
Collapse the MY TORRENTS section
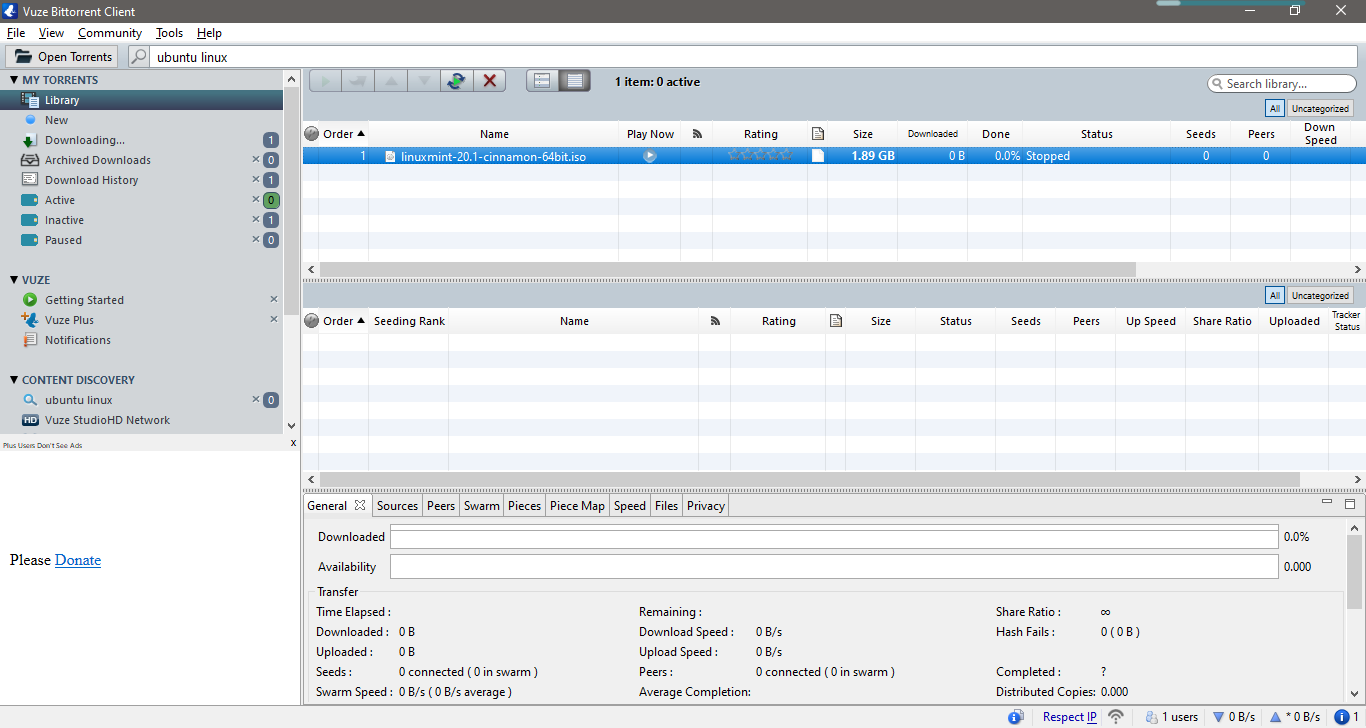(14, 80)
